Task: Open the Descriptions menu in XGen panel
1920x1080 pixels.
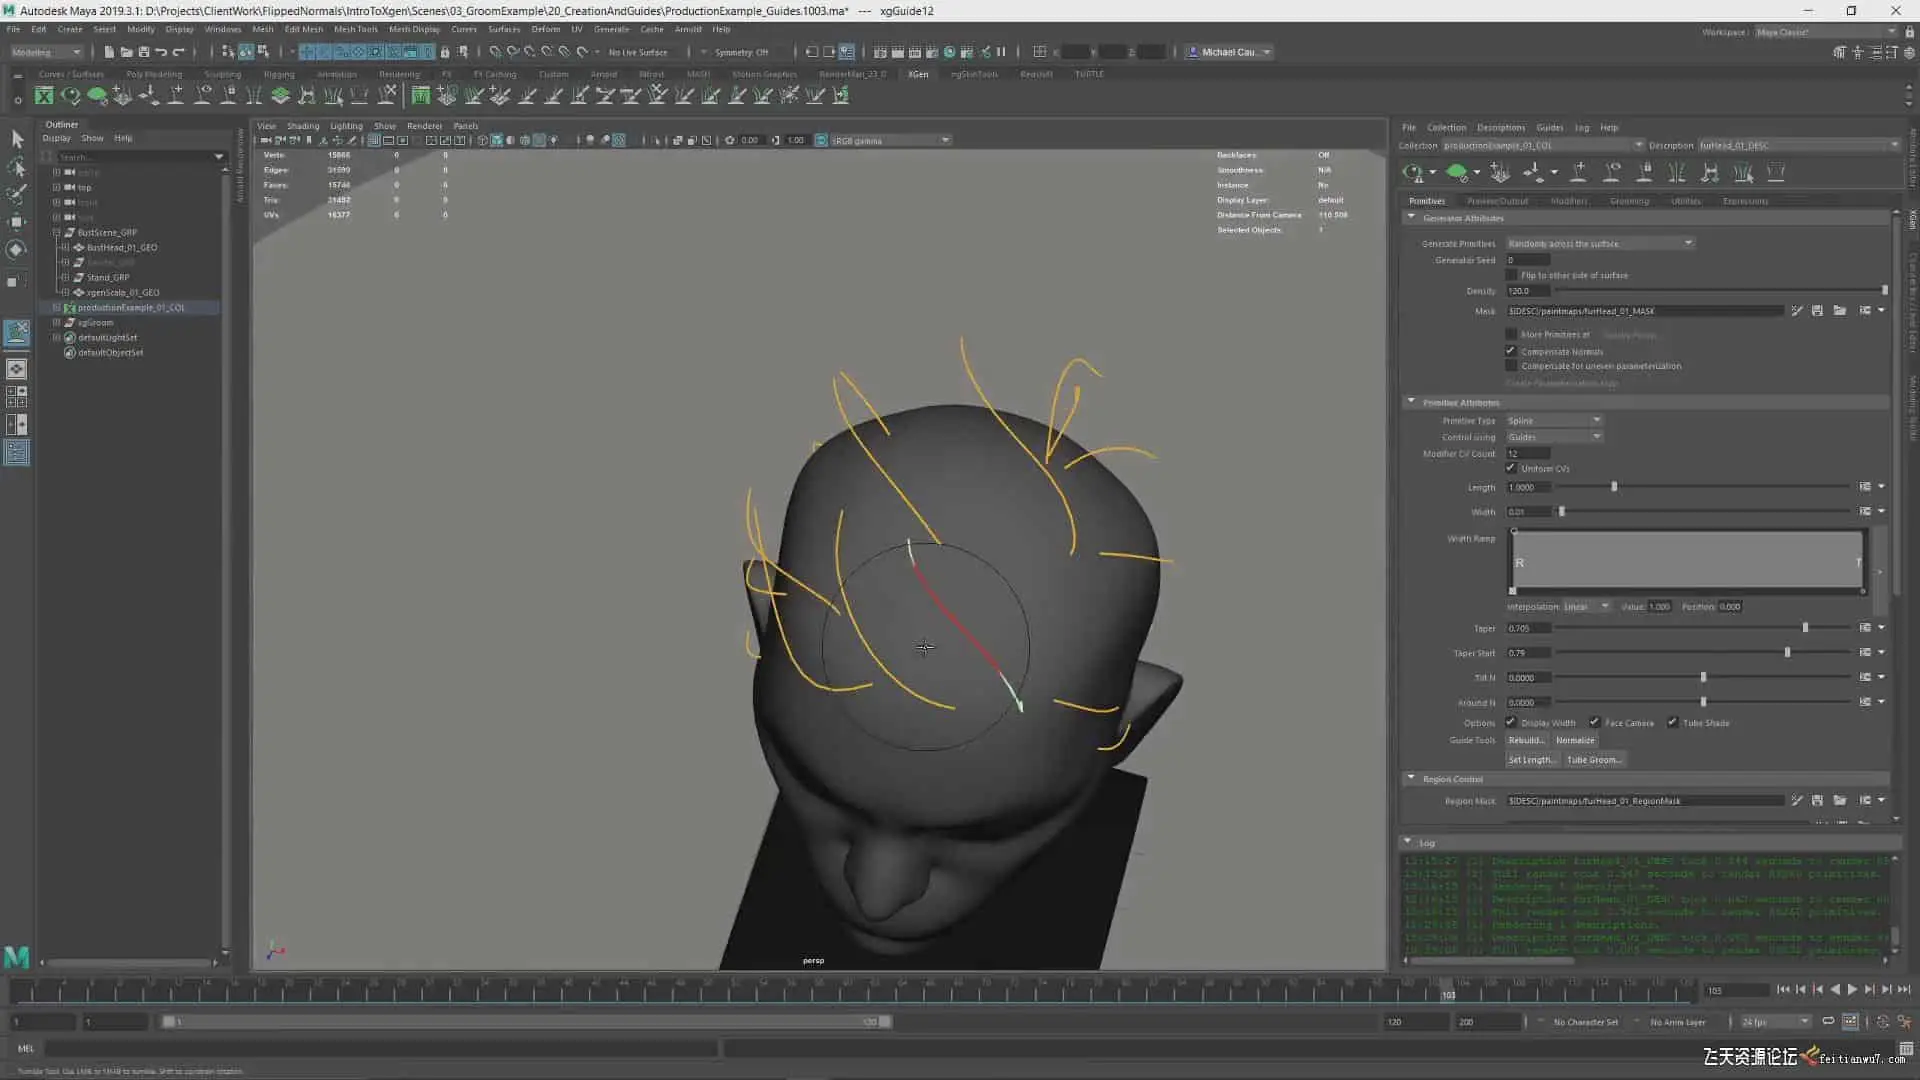Action: tap(1500, 128)
